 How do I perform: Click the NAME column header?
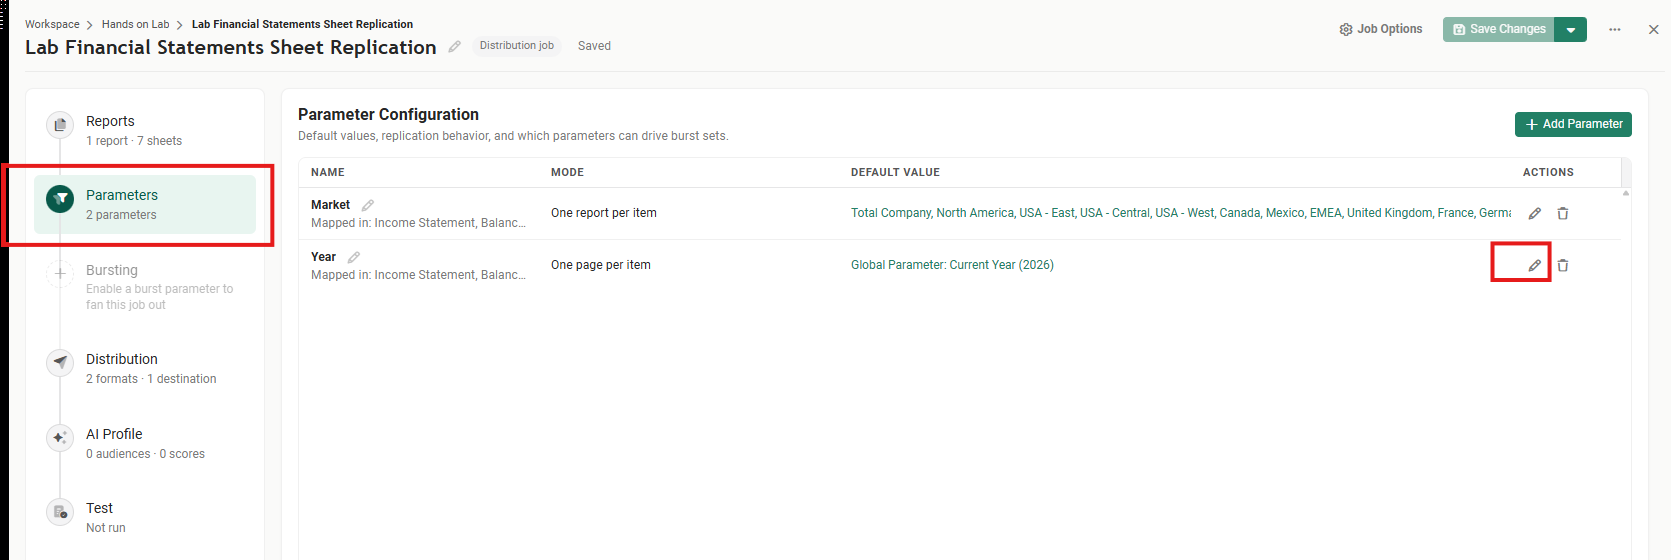(328, 172)
